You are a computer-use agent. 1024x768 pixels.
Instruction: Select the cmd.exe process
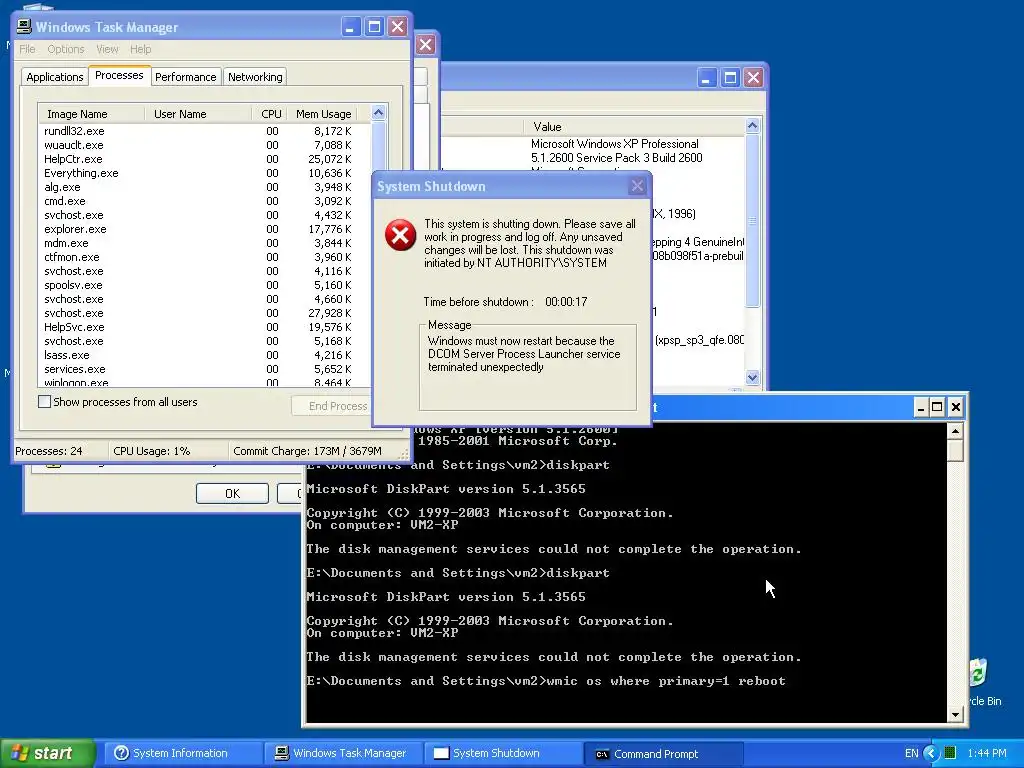(65, 201)
